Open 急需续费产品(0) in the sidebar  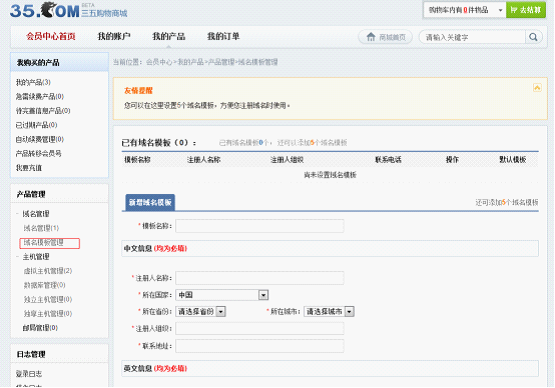[40, 96]
